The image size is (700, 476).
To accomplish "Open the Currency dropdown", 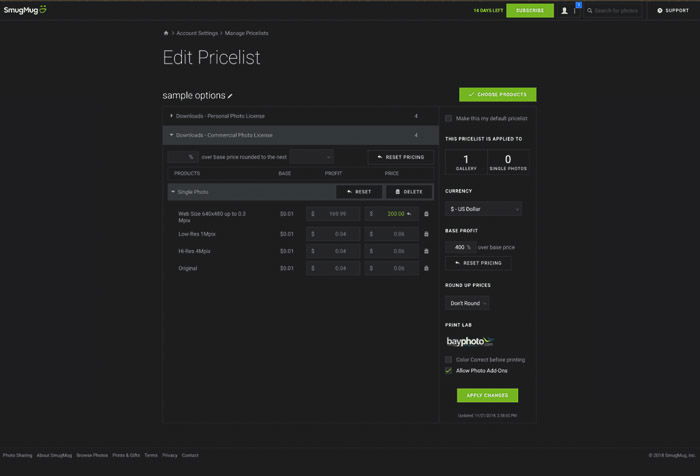I will tap(483, 209).
